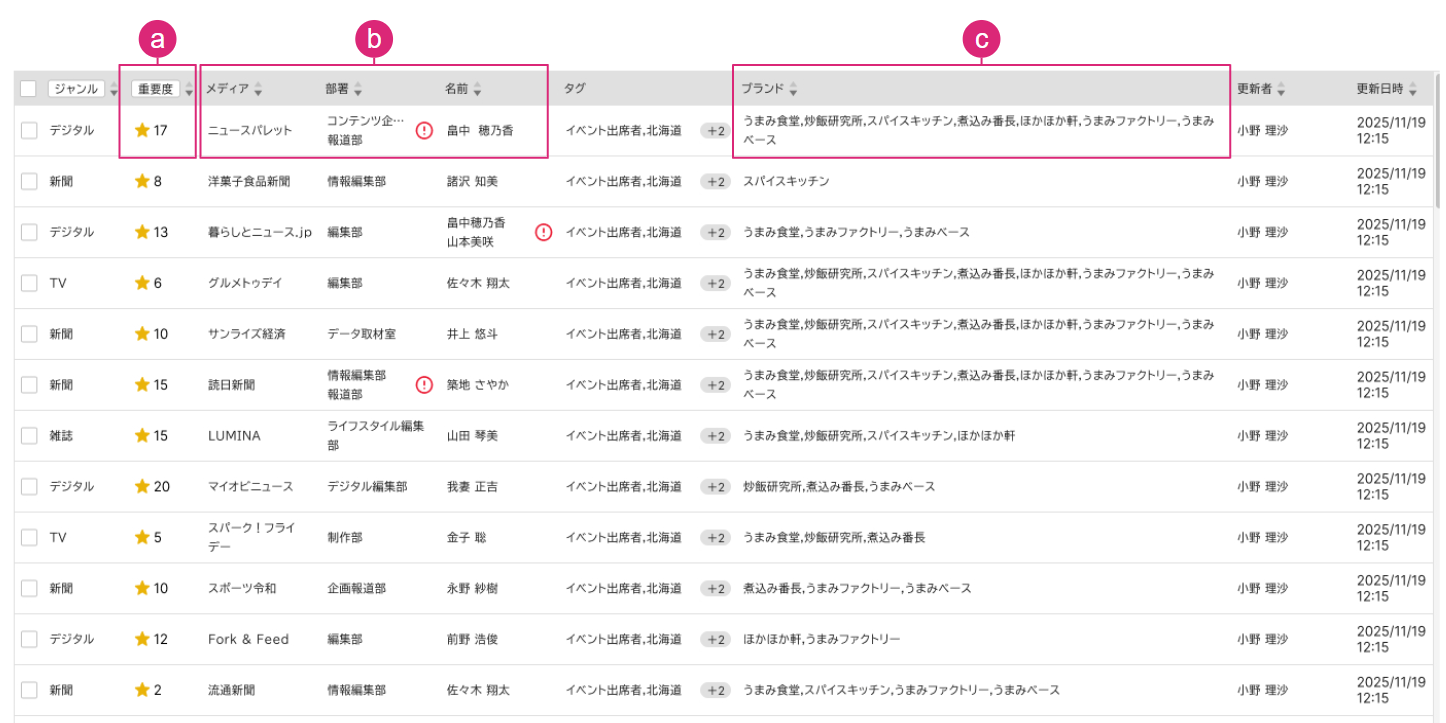Viewport: 1446px width, 723px height.
Task: Click the +2 tag badge in LUMINA row
Action: [x=714, y=436]
